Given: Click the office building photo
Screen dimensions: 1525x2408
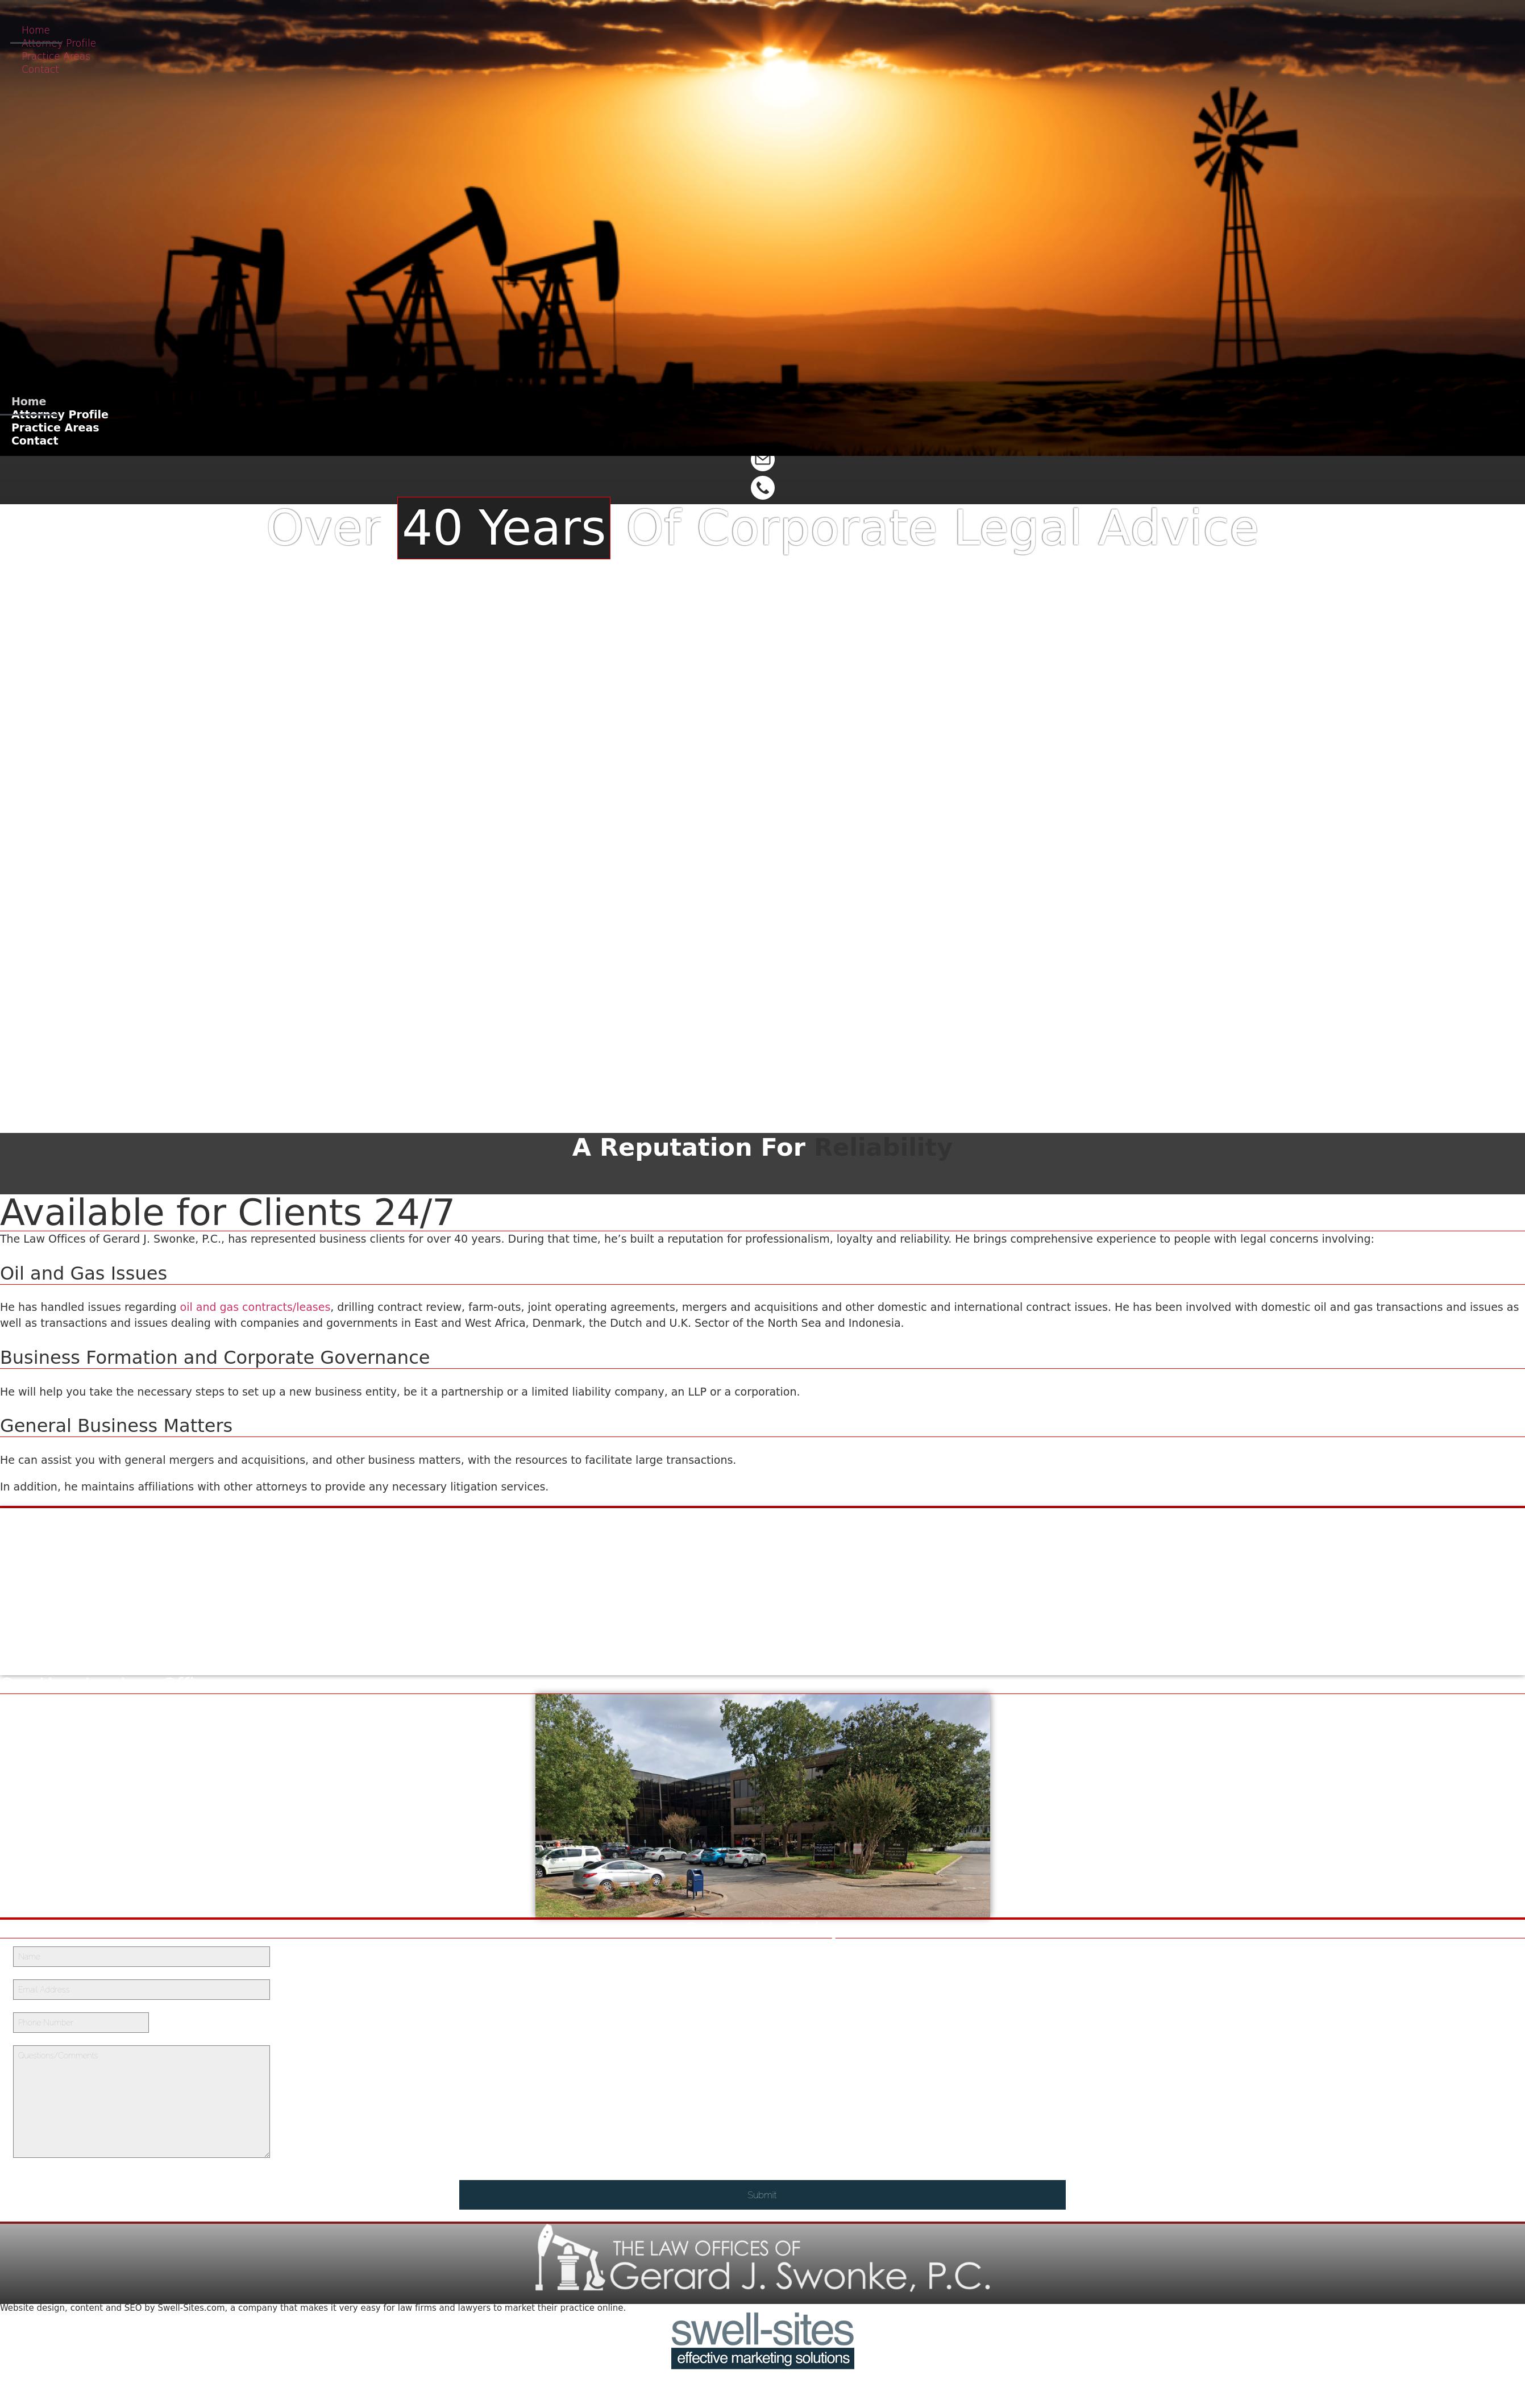Looking at the screenshot, I should tap(762, 1804).
